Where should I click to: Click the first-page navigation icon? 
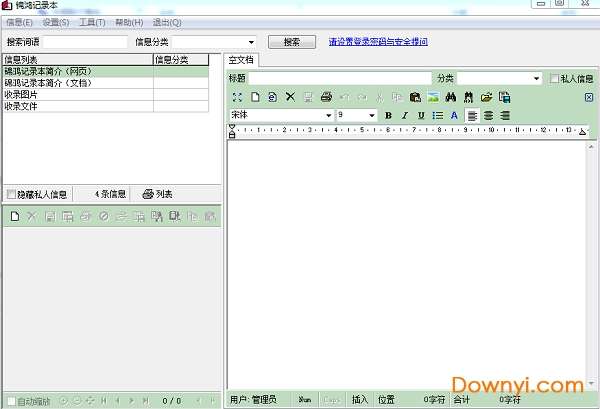pyautogui.click(x=103, y=401)
